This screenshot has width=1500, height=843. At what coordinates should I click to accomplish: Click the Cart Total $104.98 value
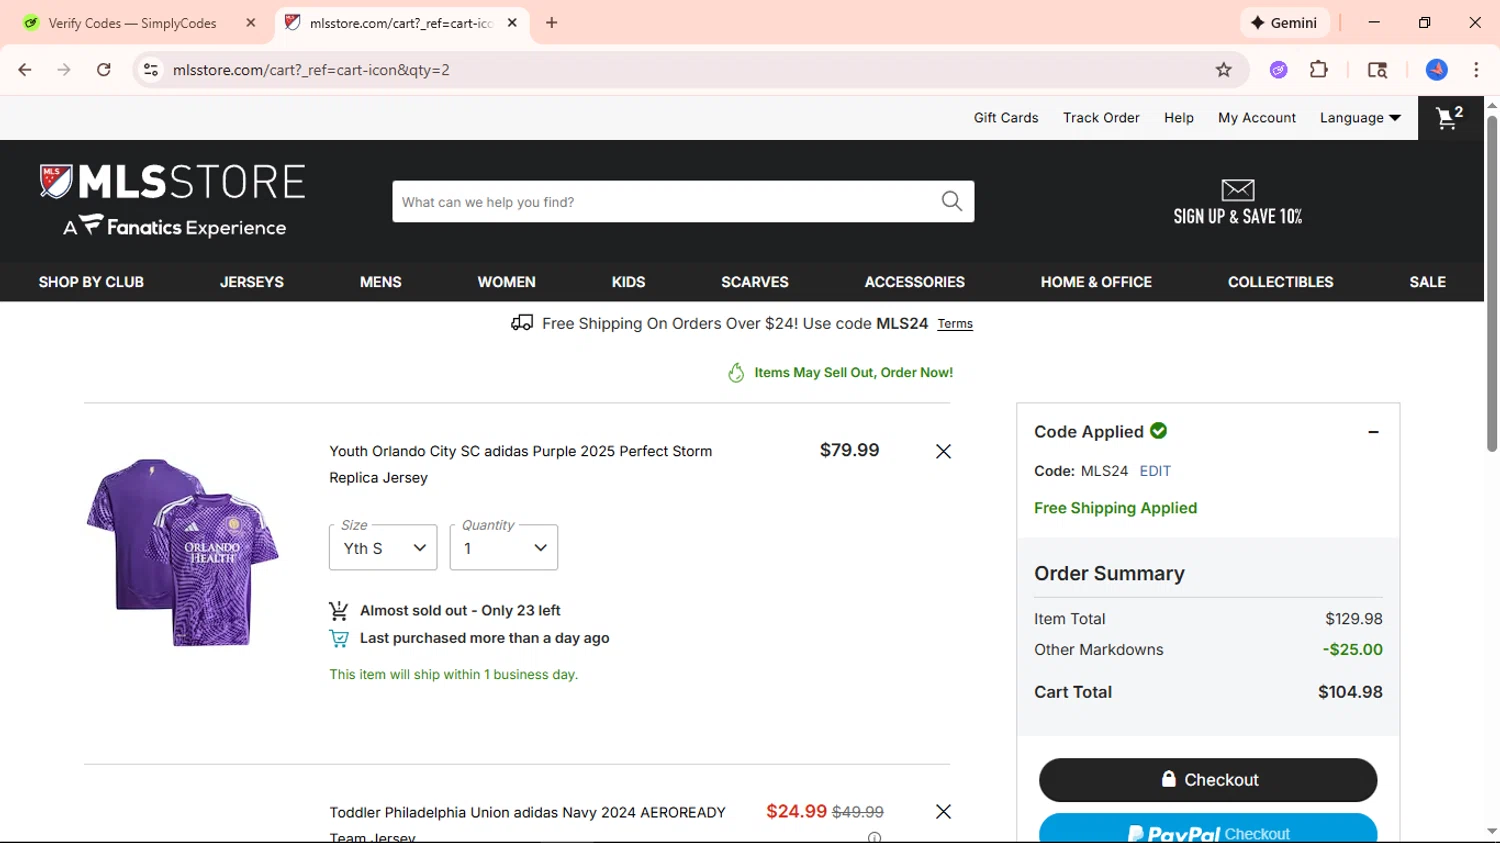point(1350,692)
